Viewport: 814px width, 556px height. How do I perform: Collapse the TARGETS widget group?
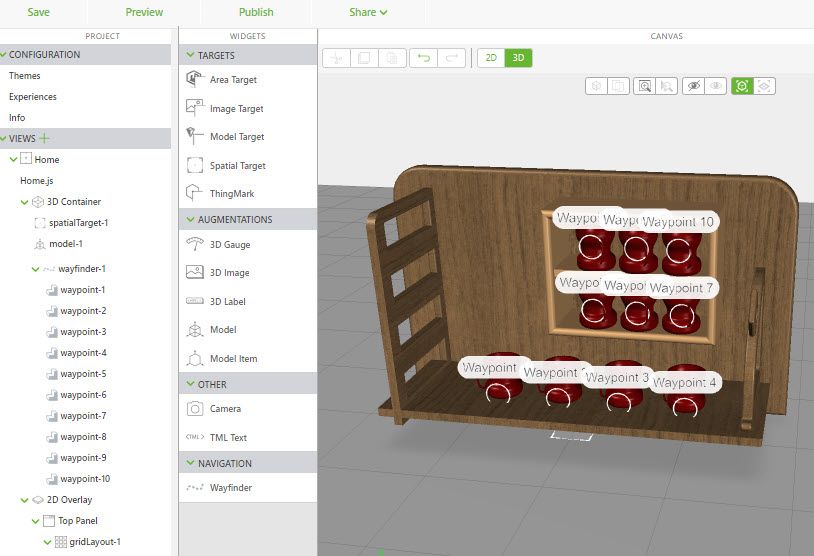[190, 55]
